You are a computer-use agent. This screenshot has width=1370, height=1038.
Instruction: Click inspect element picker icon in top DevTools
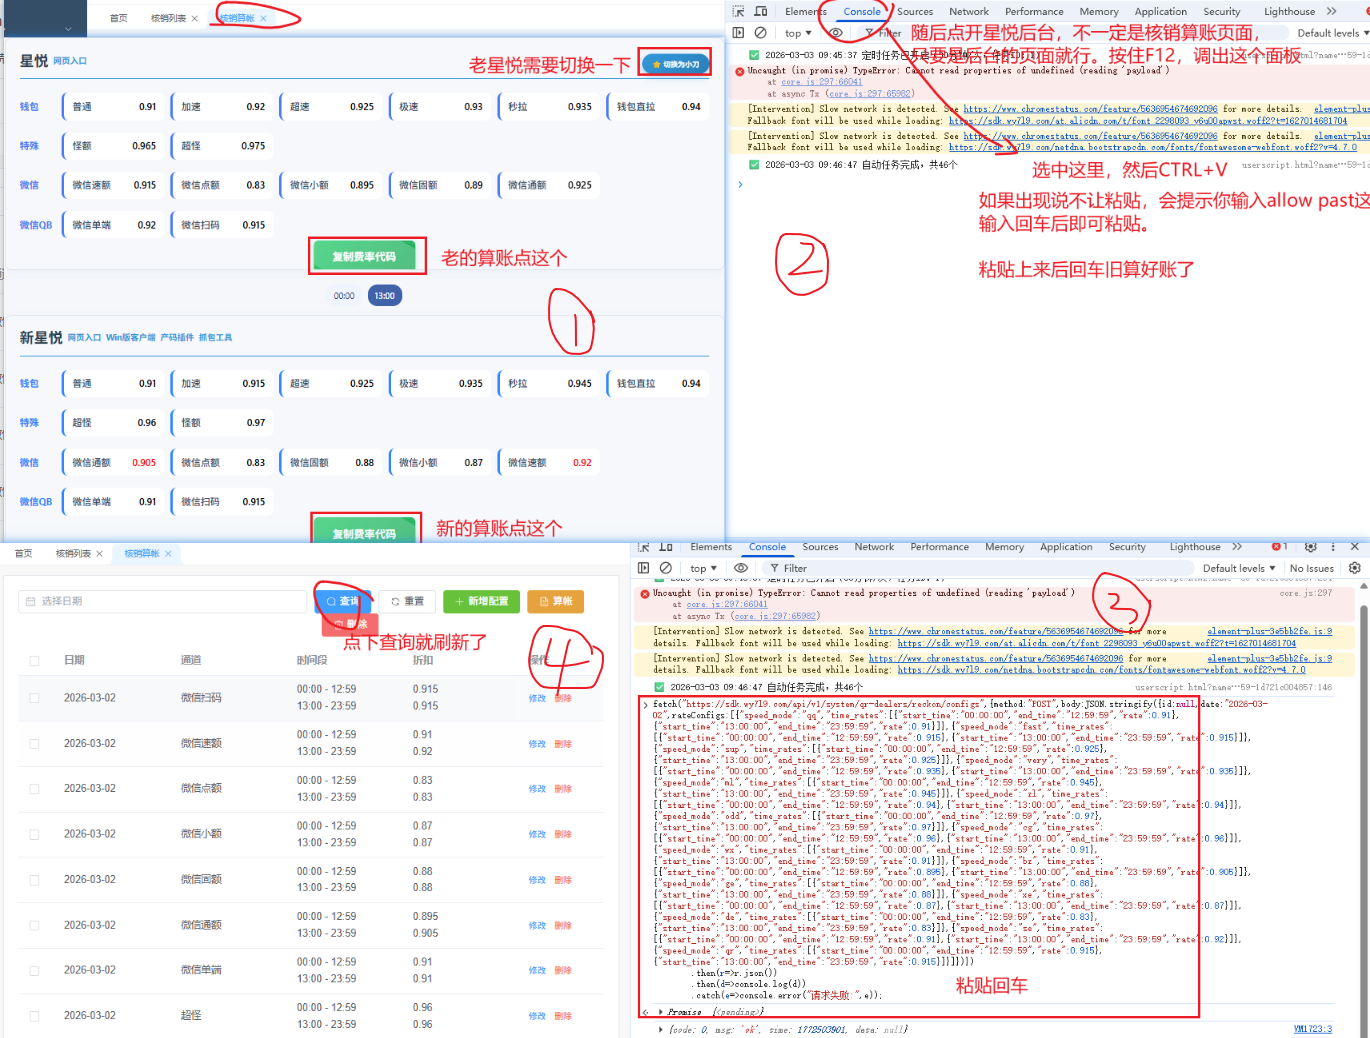tap(738, 11)
